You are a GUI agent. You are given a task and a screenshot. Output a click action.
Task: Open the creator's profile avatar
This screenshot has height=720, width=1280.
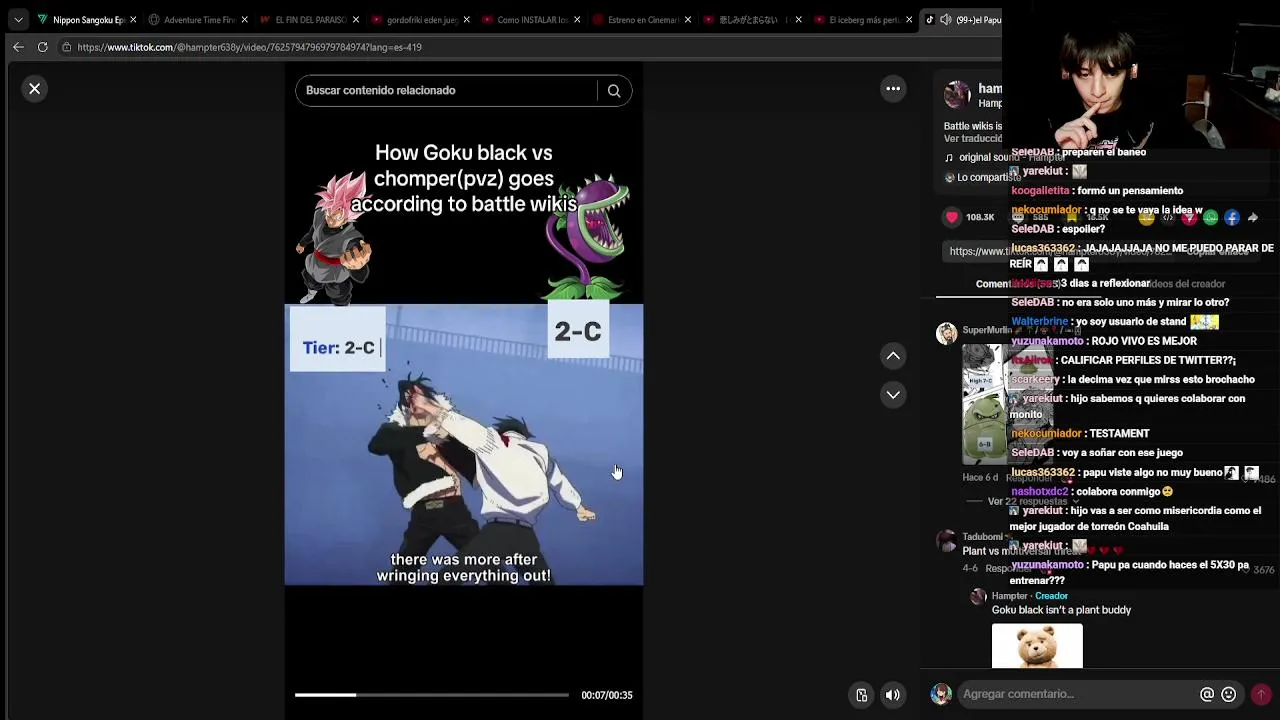tap(957, 95)
